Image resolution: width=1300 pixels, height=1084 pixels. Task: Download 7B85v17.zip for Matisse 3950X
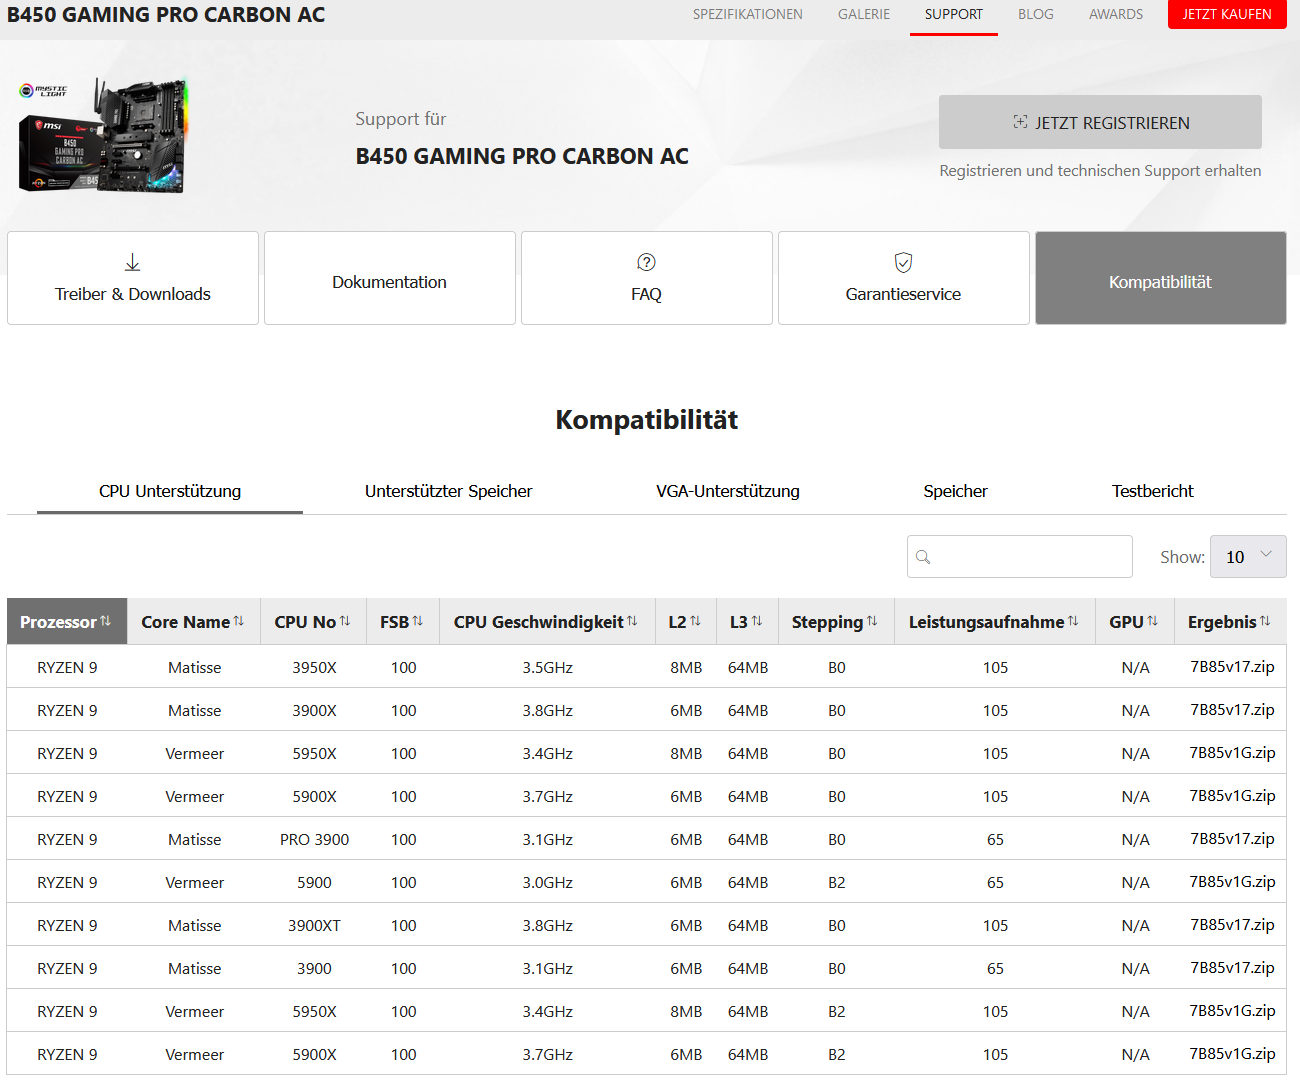pyautogui.click(x=1232, y=667)
